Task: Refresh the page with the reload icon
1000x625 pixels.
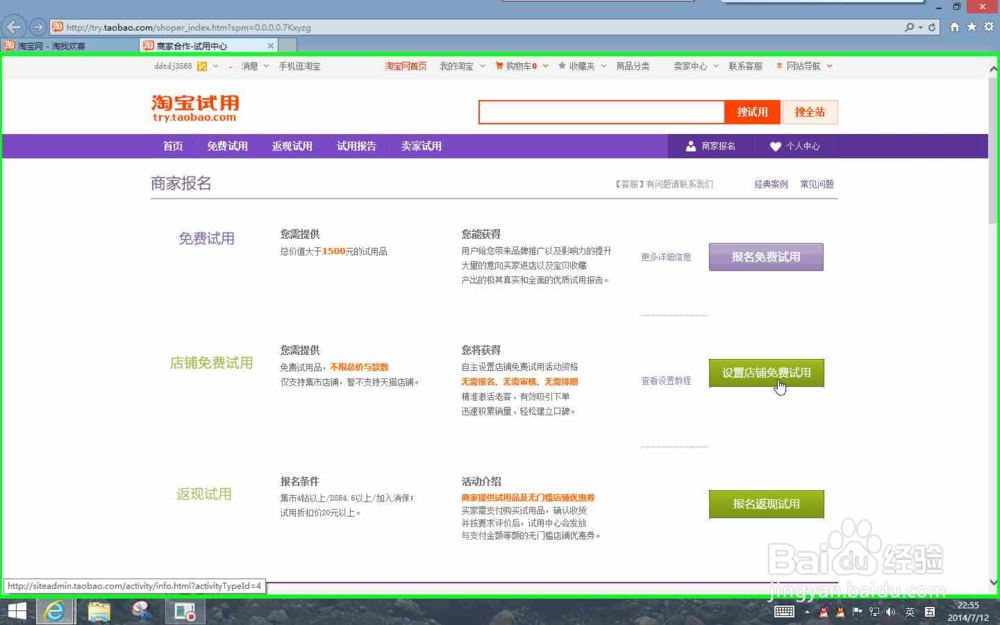Action: [932, 27]
